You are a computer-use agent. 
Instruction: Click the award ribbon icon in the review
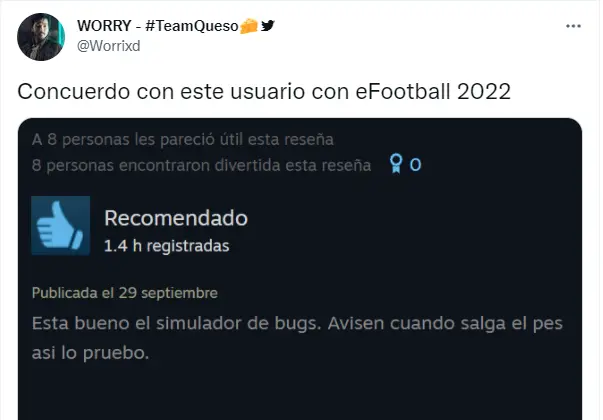(x=396, y=163)
